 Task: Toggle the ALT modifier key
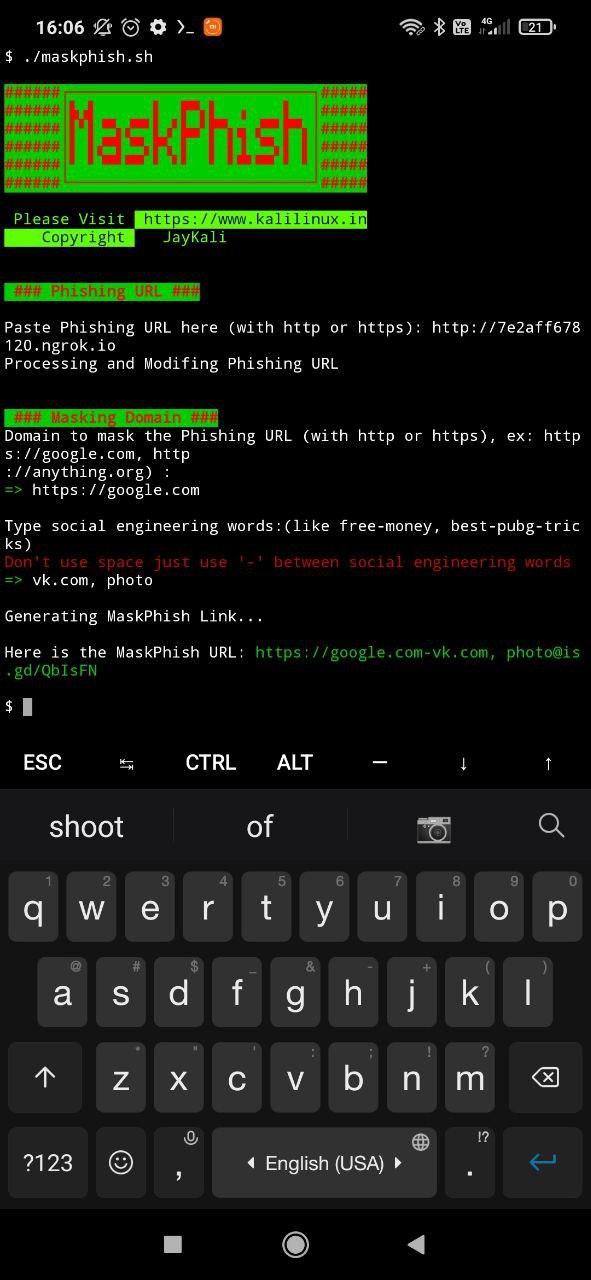pyautogui.click(x=295, y=763)
